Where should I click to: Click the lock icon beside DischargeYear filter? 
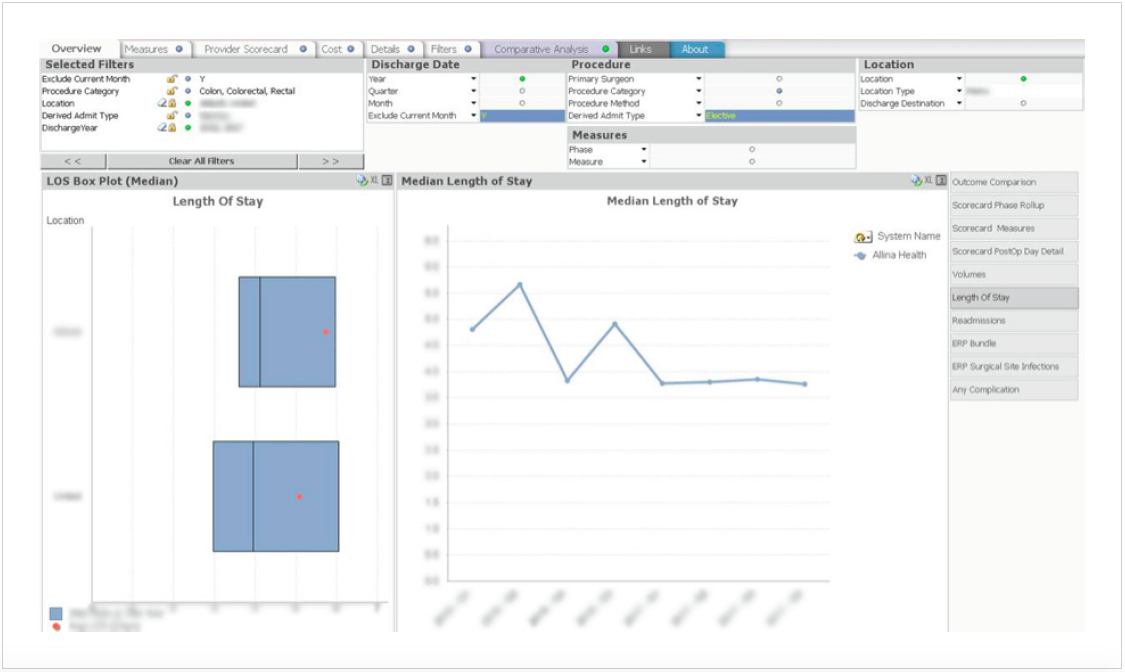point(172,126)
